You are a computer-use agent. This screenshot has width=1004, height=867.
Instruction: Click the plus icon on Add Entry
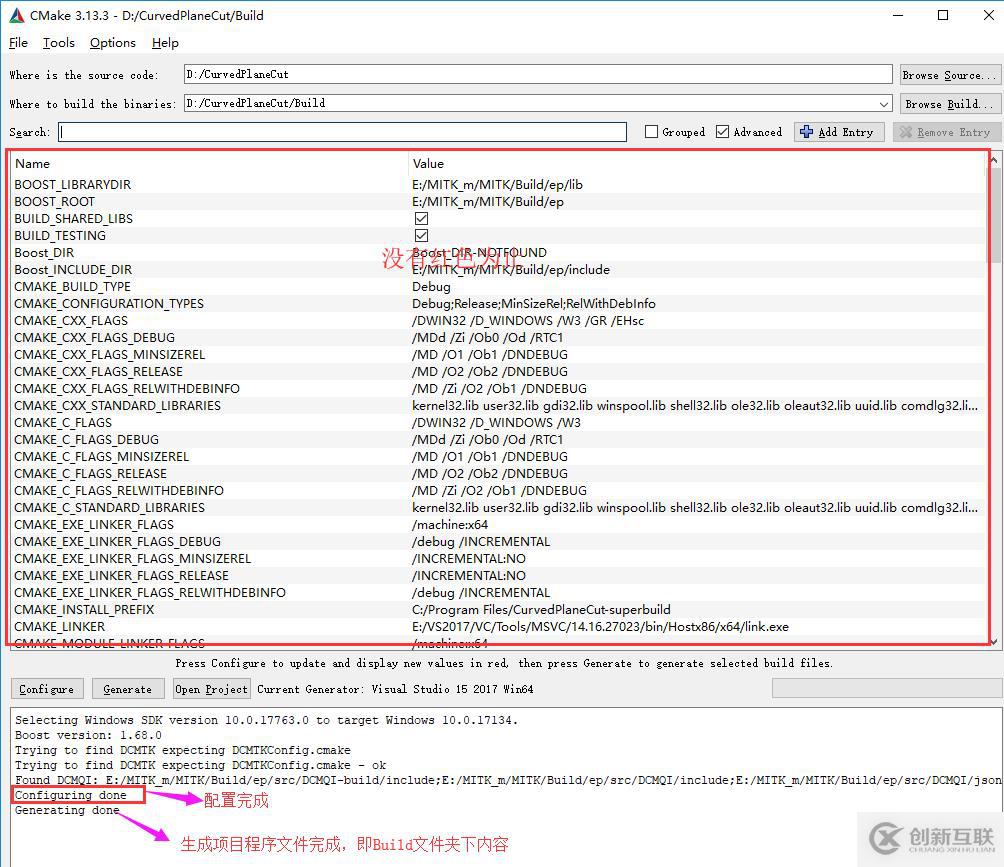[x=807, y=132]
